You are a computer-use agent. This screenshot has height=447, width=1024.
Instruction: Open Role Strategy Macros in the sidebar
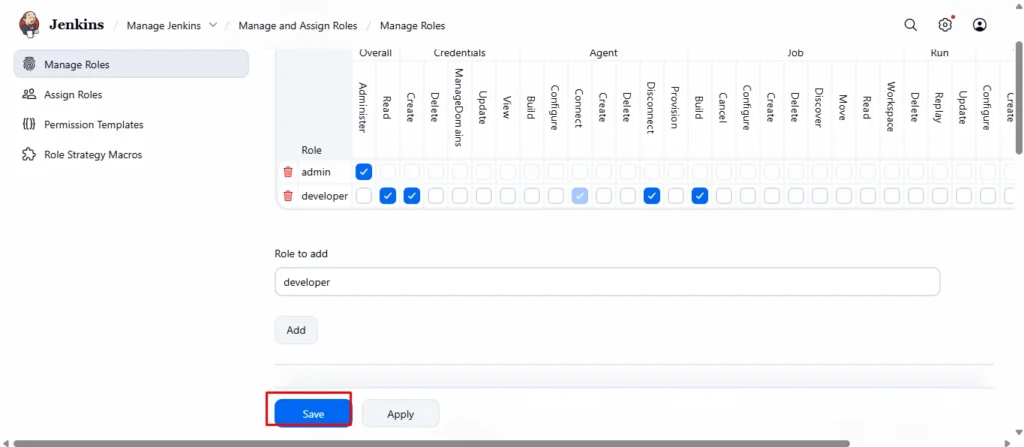click(x=92, y=155)
